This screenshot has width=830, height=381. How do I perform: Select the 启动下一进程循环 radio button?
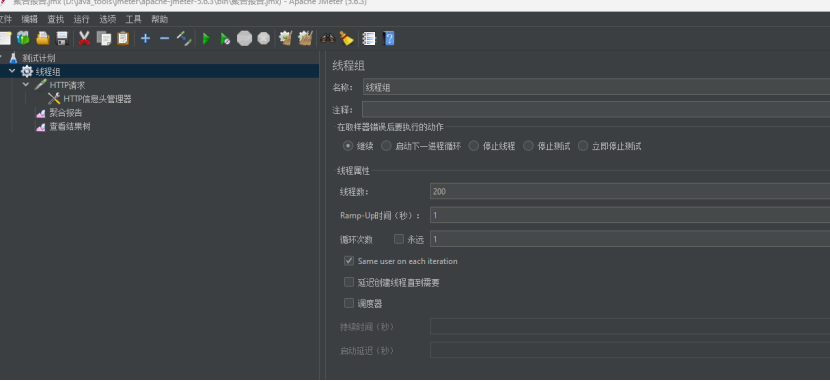386,146
